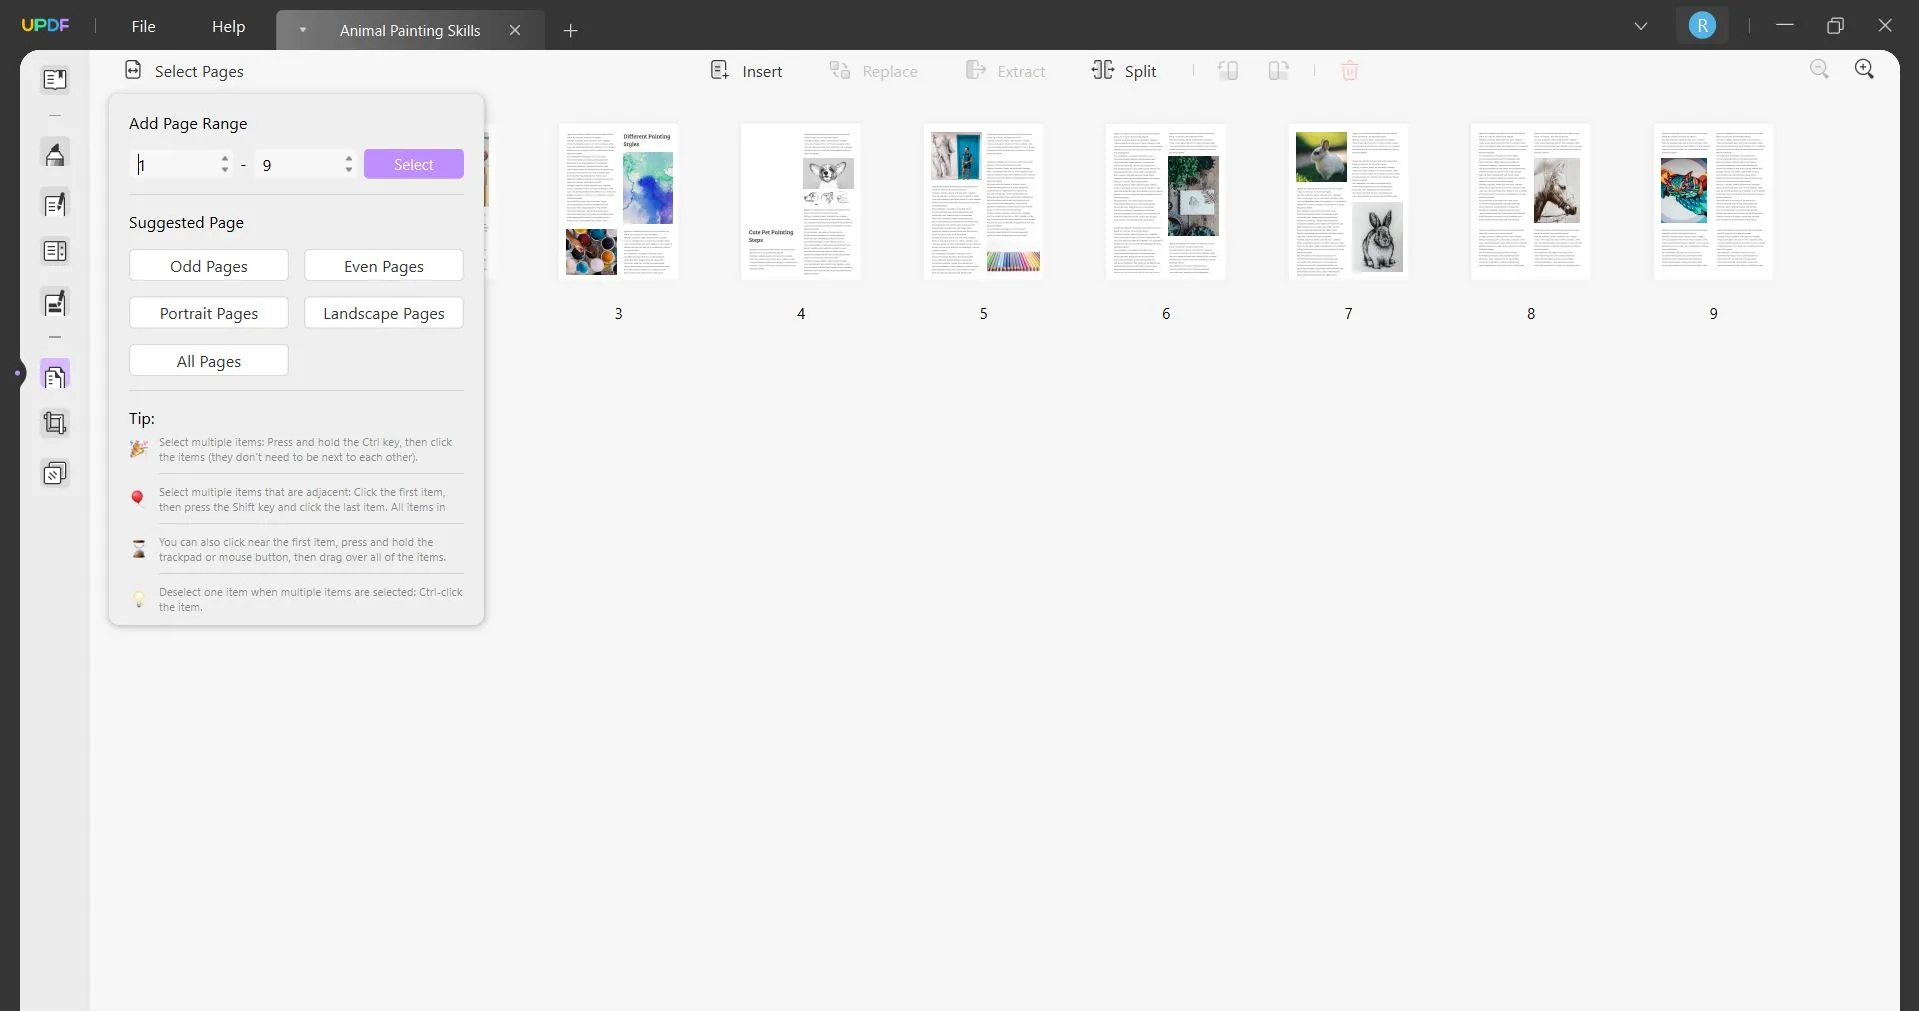Click the sidebar collapse dot on left edge
The image size is (1919, 1011).
point(18,374)
